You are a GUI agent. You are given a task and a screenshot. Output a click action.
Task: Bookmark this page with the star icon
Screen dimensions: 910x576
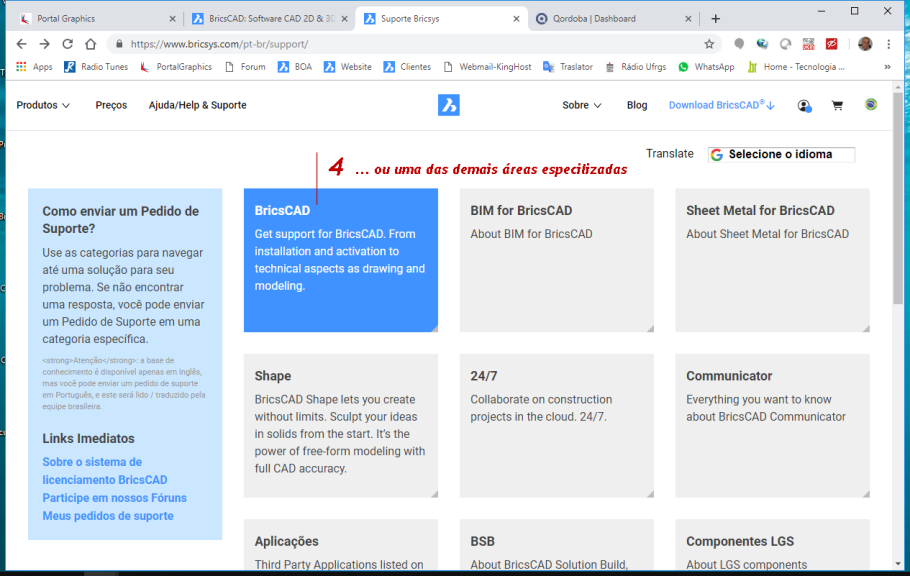pos(709,44)
